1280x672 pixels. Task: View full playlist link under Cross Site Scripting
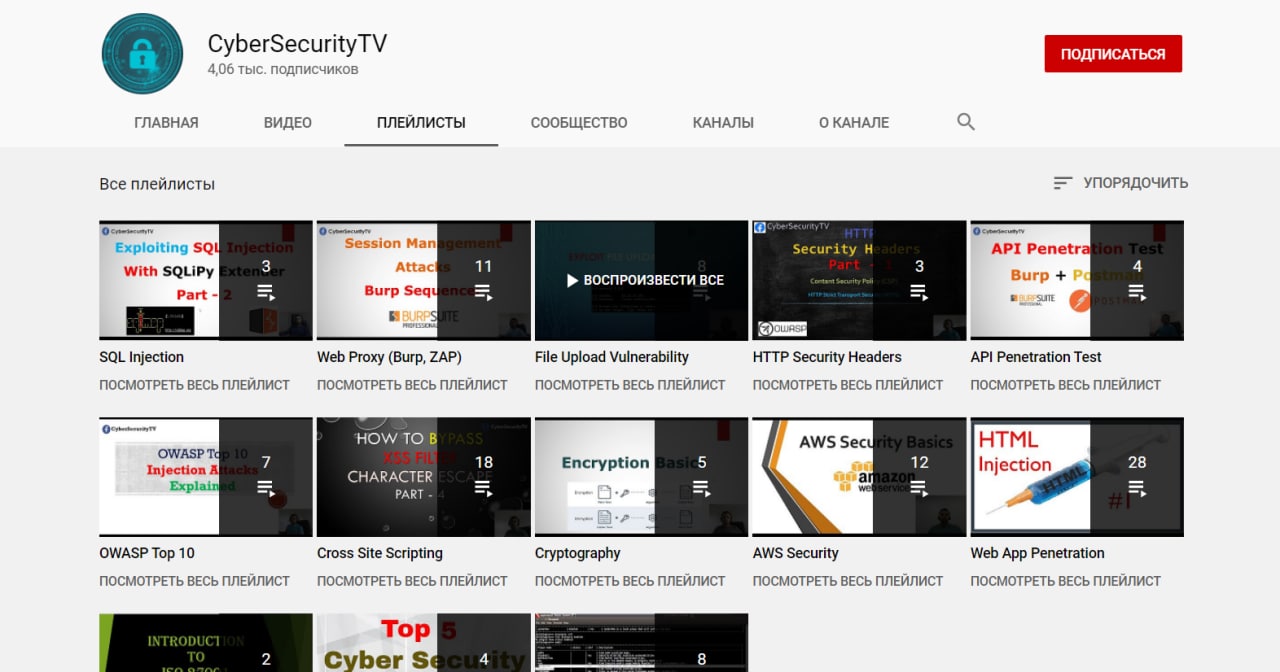click(412, 581)
